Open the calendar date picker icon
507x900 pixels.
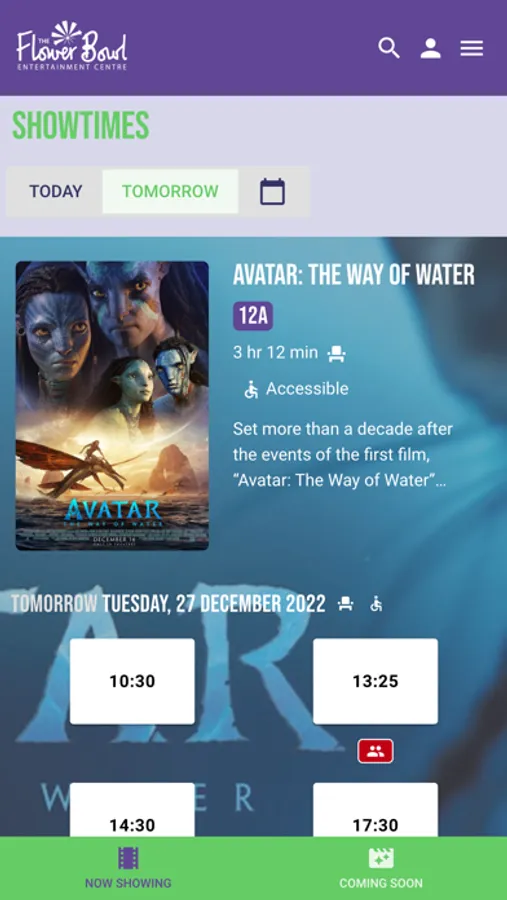click(x=272, y=191)
